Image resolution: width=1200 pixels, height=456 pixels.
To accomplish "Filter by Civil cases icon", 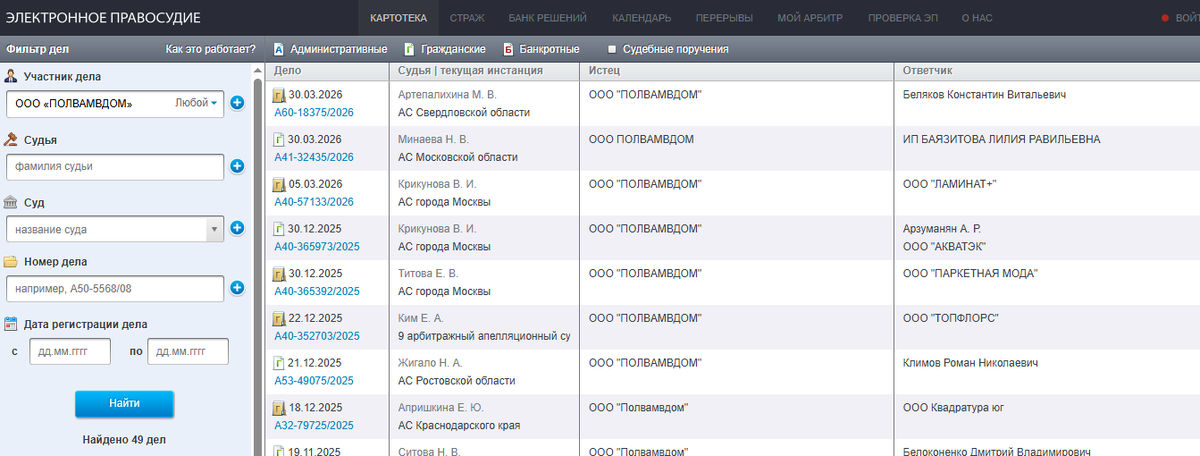I will click(x=410, y=49).
